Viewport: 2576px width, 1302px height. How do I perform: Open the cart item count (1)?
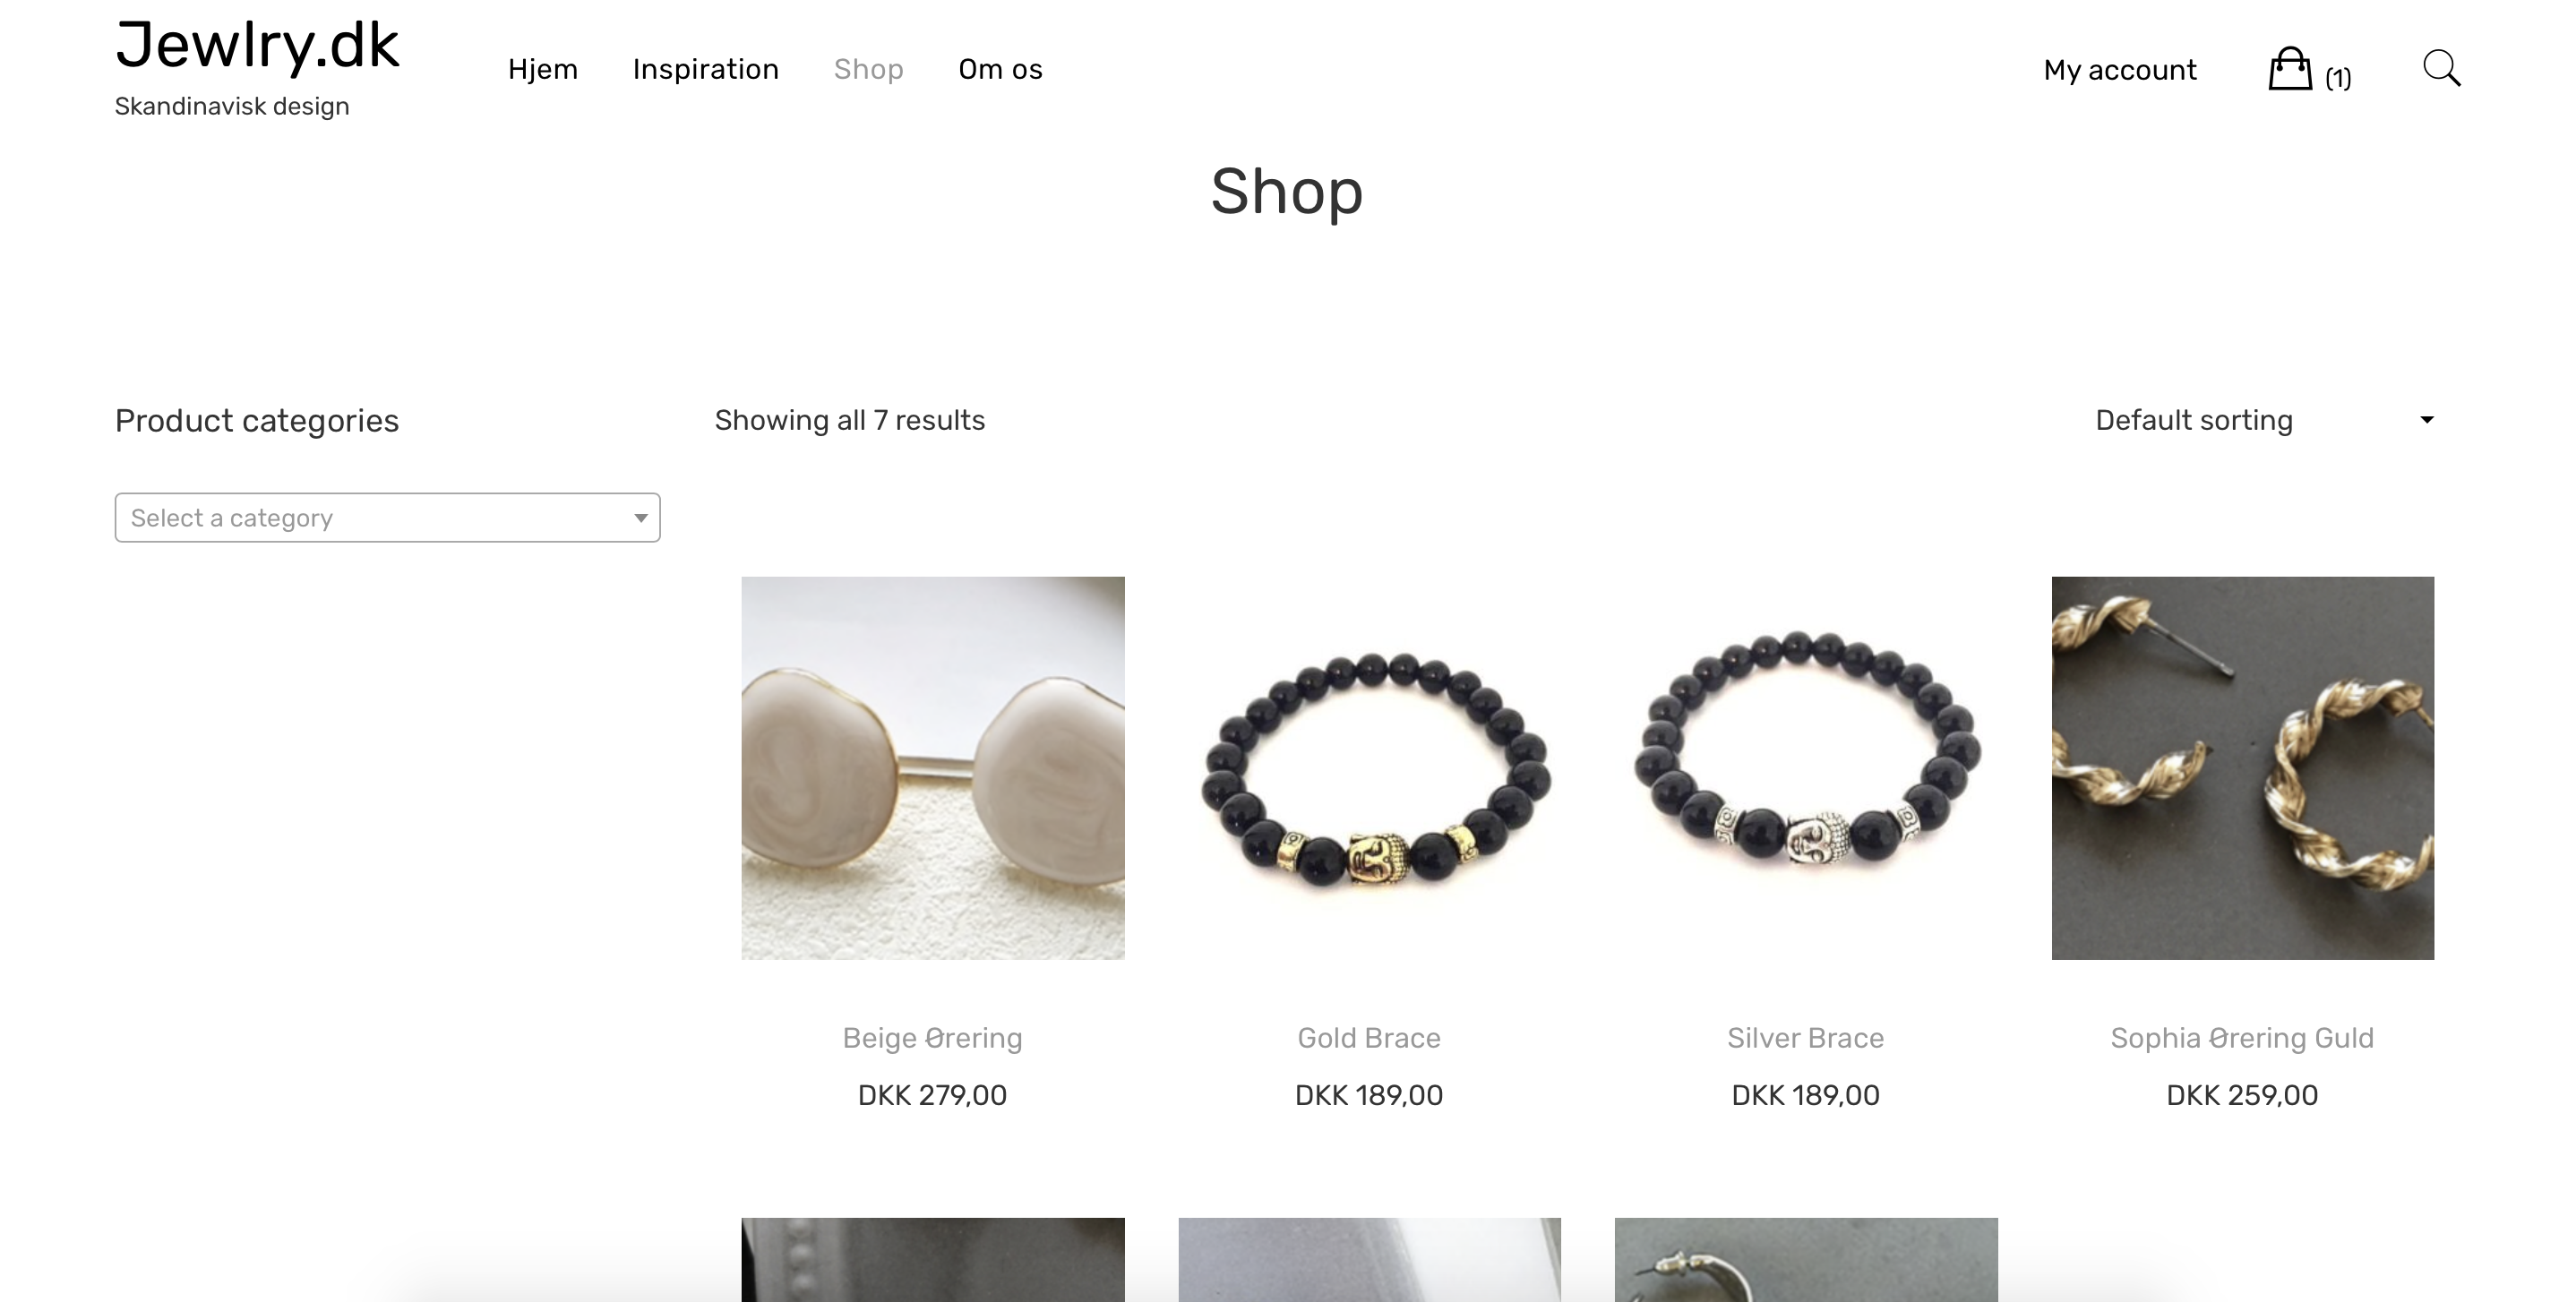(x=2338, y=77)
